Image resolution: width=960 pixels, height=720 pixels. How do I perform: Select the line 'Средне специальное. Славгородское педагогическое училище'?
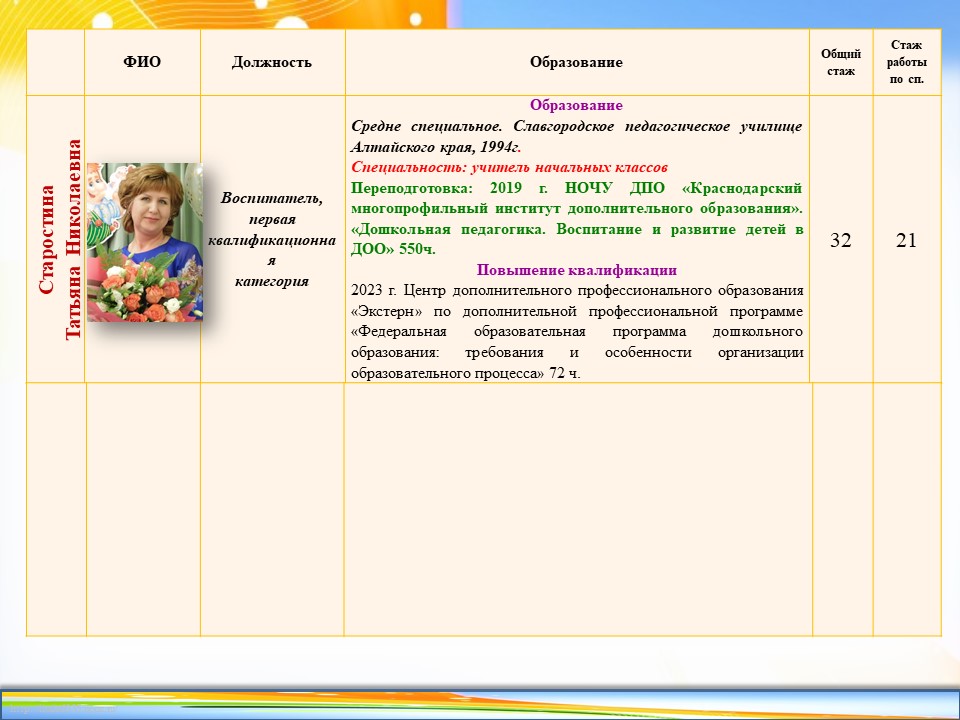(x=576, y=126)
